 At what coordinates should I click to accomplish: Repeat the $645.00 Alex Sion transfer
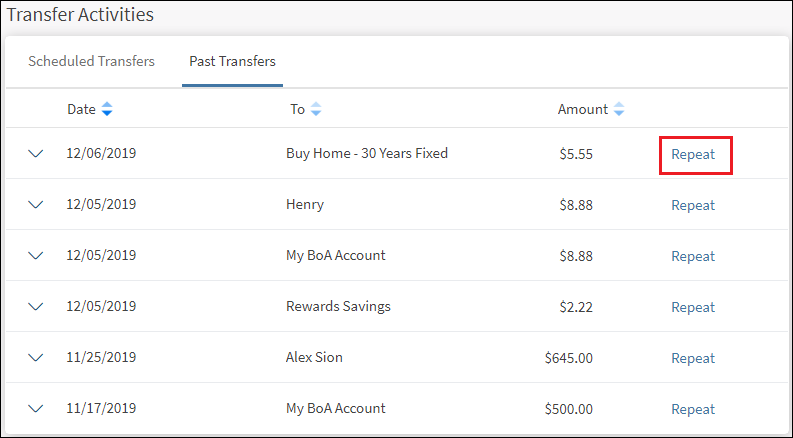(x=693, y=358)
